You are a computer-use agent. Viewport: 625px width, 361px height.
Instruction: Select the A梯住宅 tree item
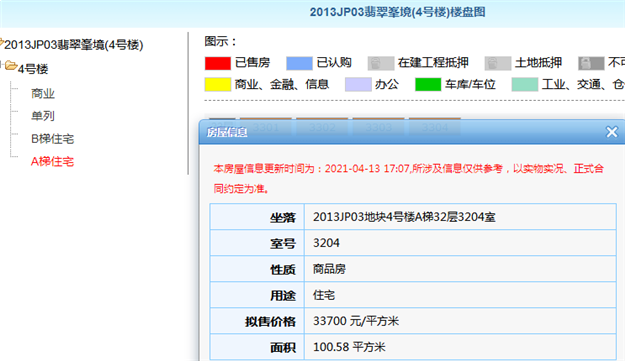click(x=53, y=161)
